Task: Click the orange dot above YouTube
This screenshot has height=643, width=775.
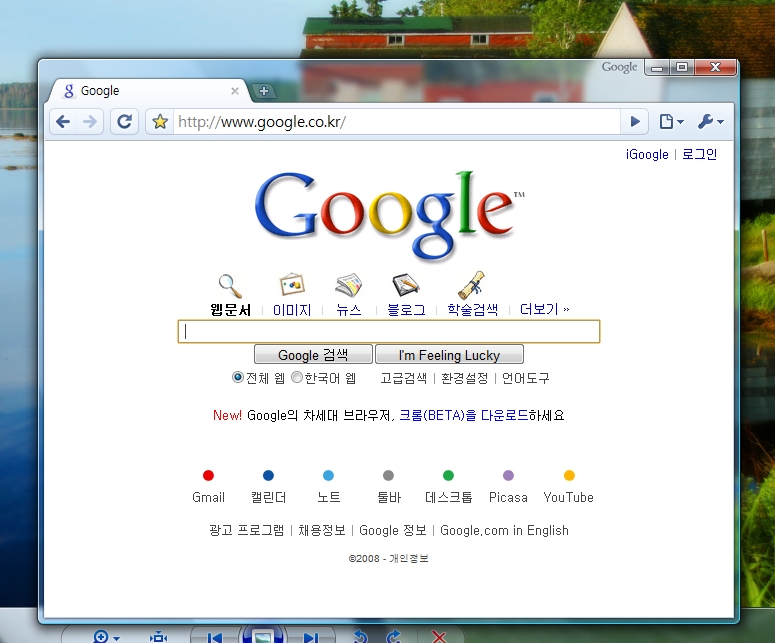Action: coord(569,475)
